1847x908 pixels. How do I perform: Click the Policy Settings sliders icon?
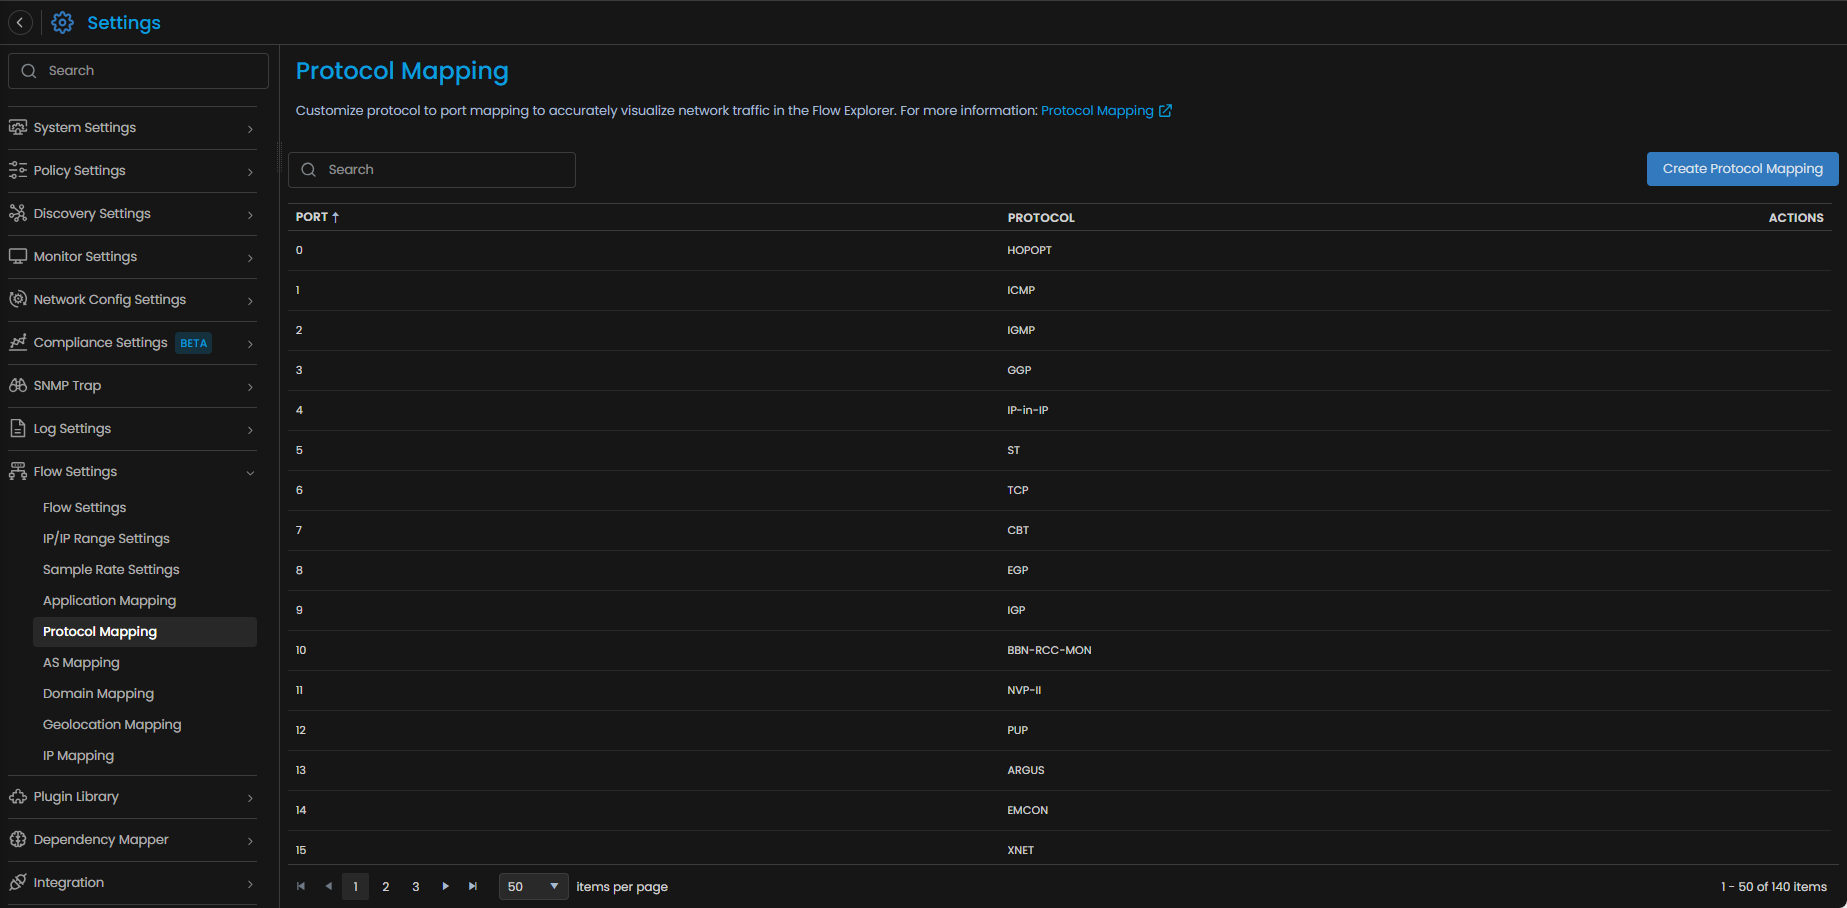[x=18, y=170]
